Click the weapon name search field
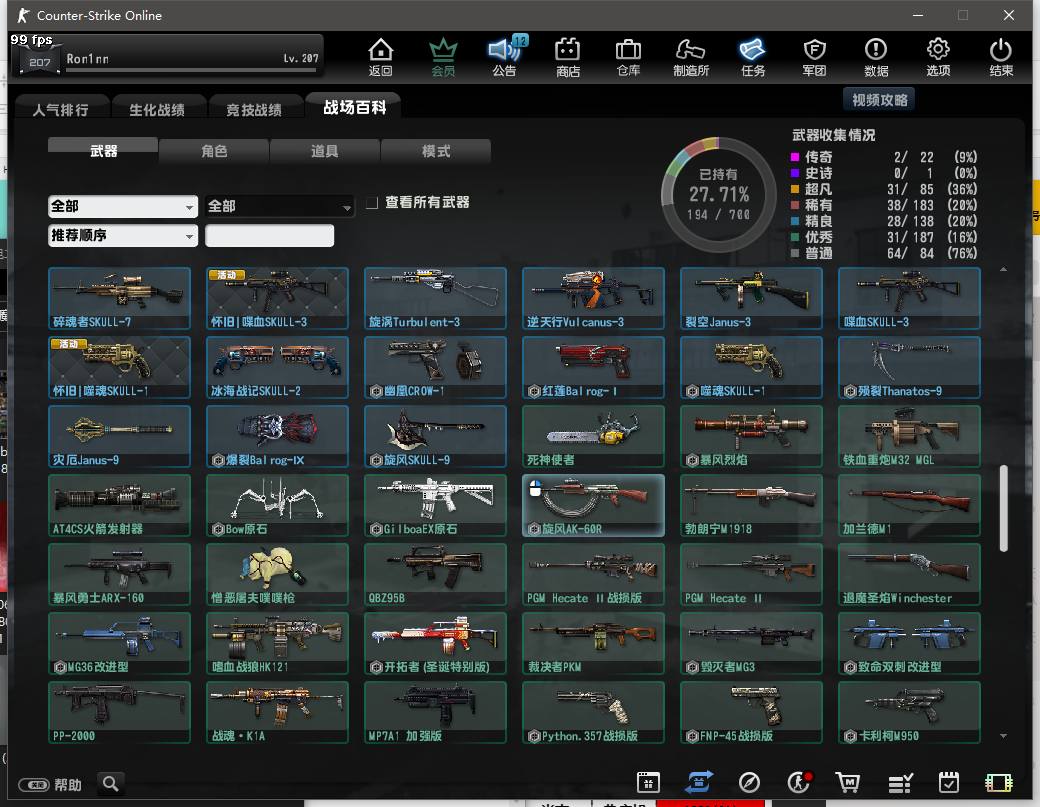1040x807 pixels. 270,236
